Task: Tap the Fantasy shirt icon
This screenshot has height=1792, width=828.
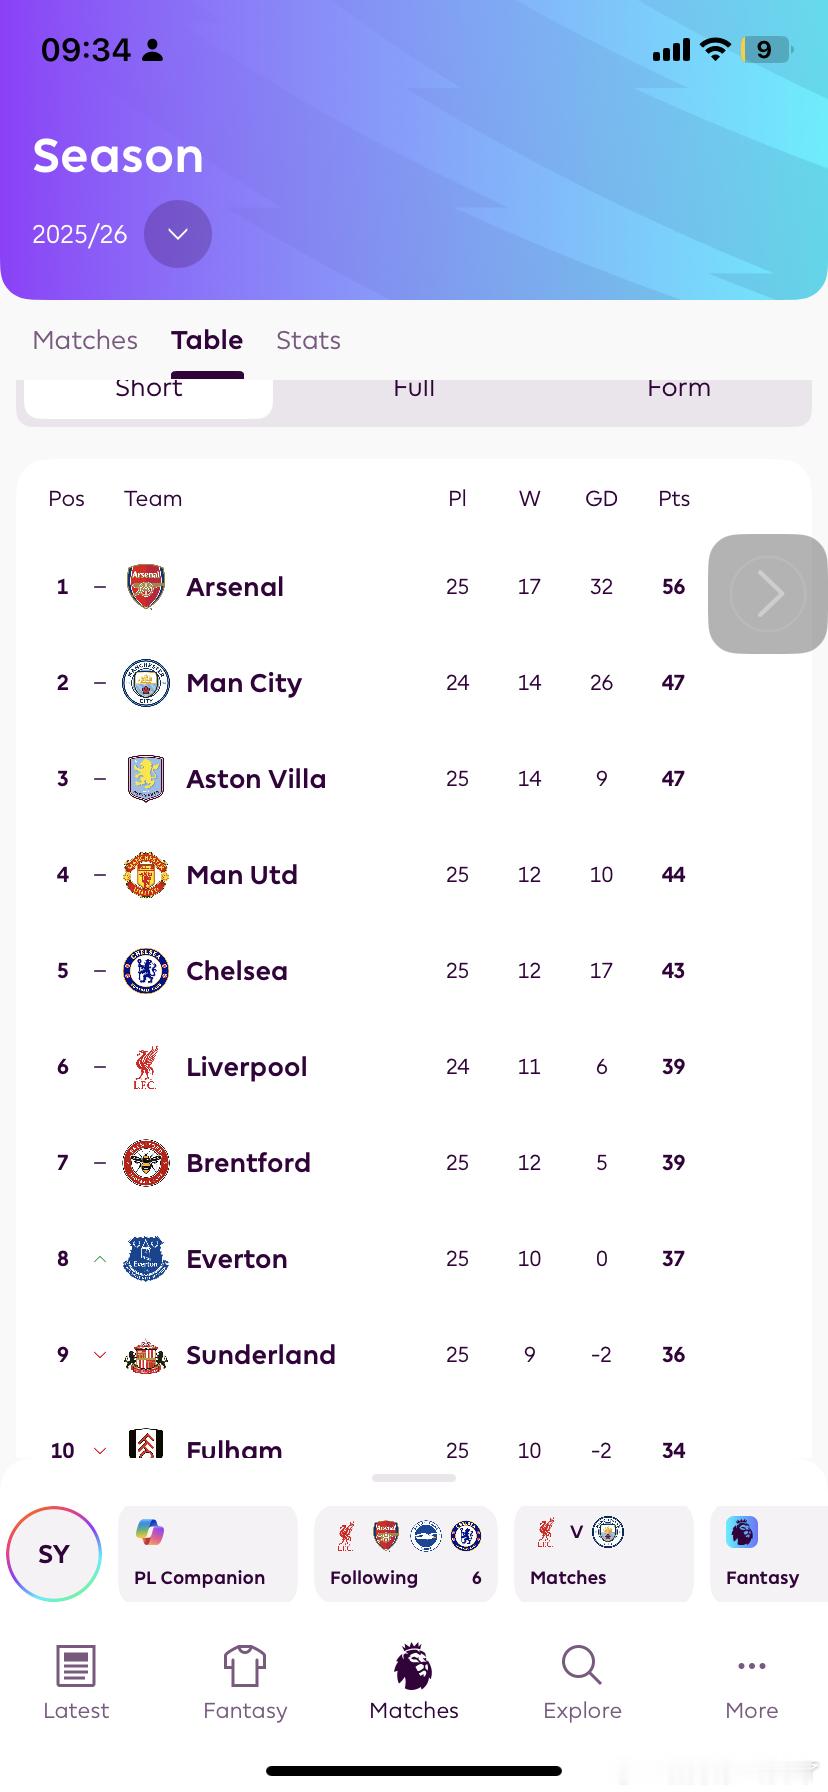Action: (x=245, y=1666)
